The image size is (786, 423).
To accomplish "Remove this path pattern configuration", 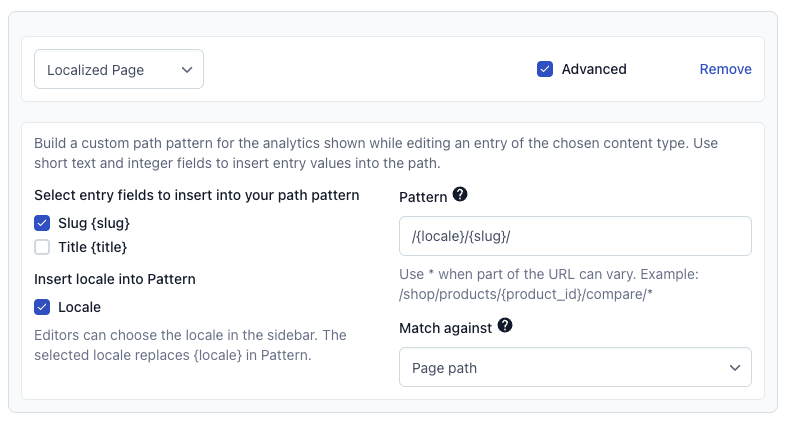I will pos(725,69).
